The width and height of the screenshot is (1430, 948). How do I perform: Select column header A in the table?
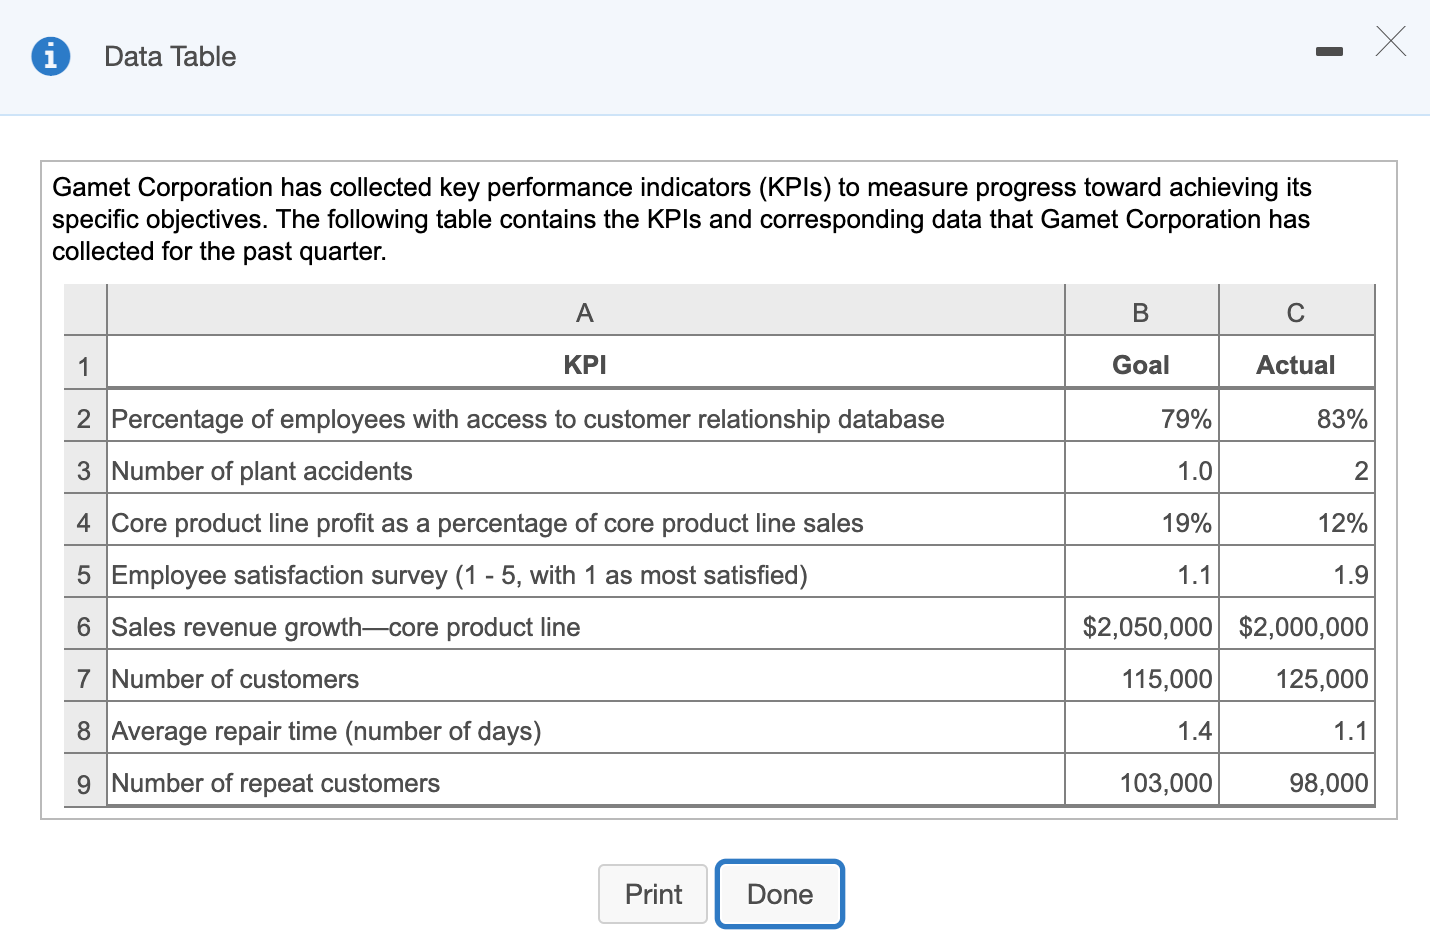tap(584, 312)
